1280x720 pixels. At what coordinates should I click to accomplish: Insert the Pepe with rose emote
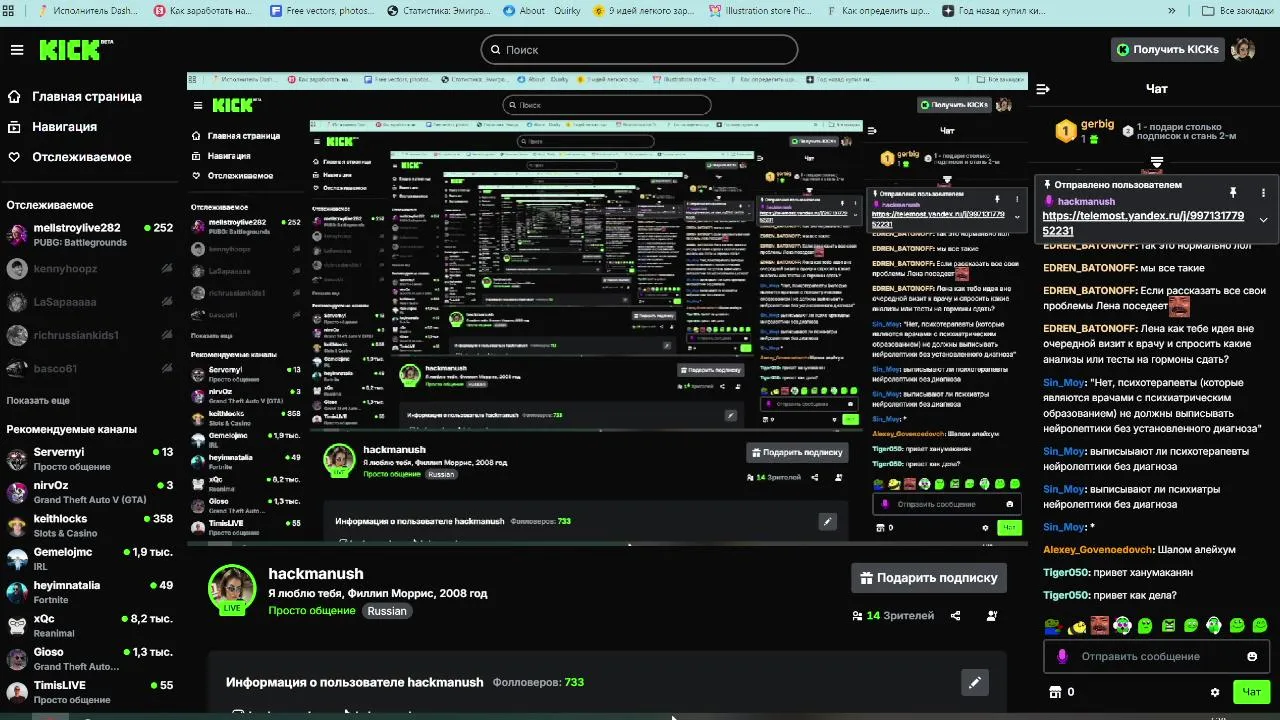tap(1053, 626)
